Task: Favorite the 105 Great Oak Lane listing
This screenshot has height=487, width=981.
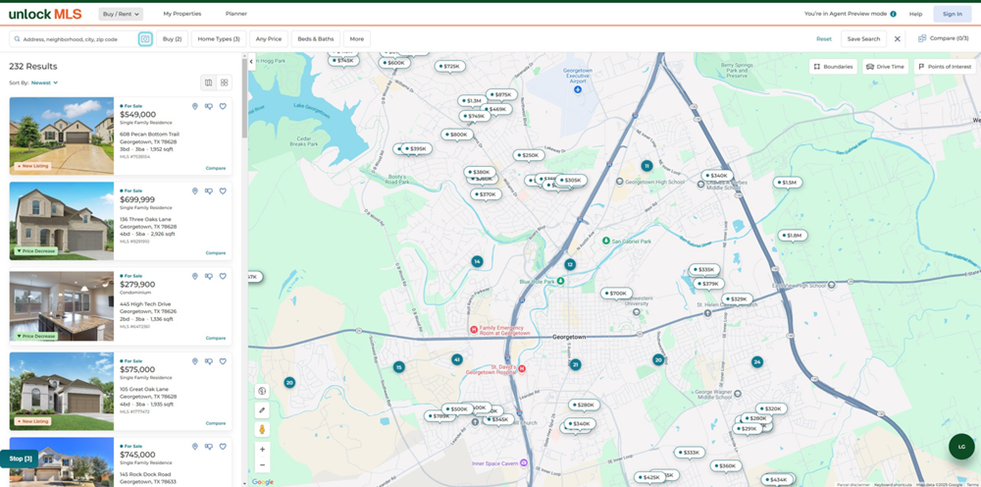Action: click(223, 361)
